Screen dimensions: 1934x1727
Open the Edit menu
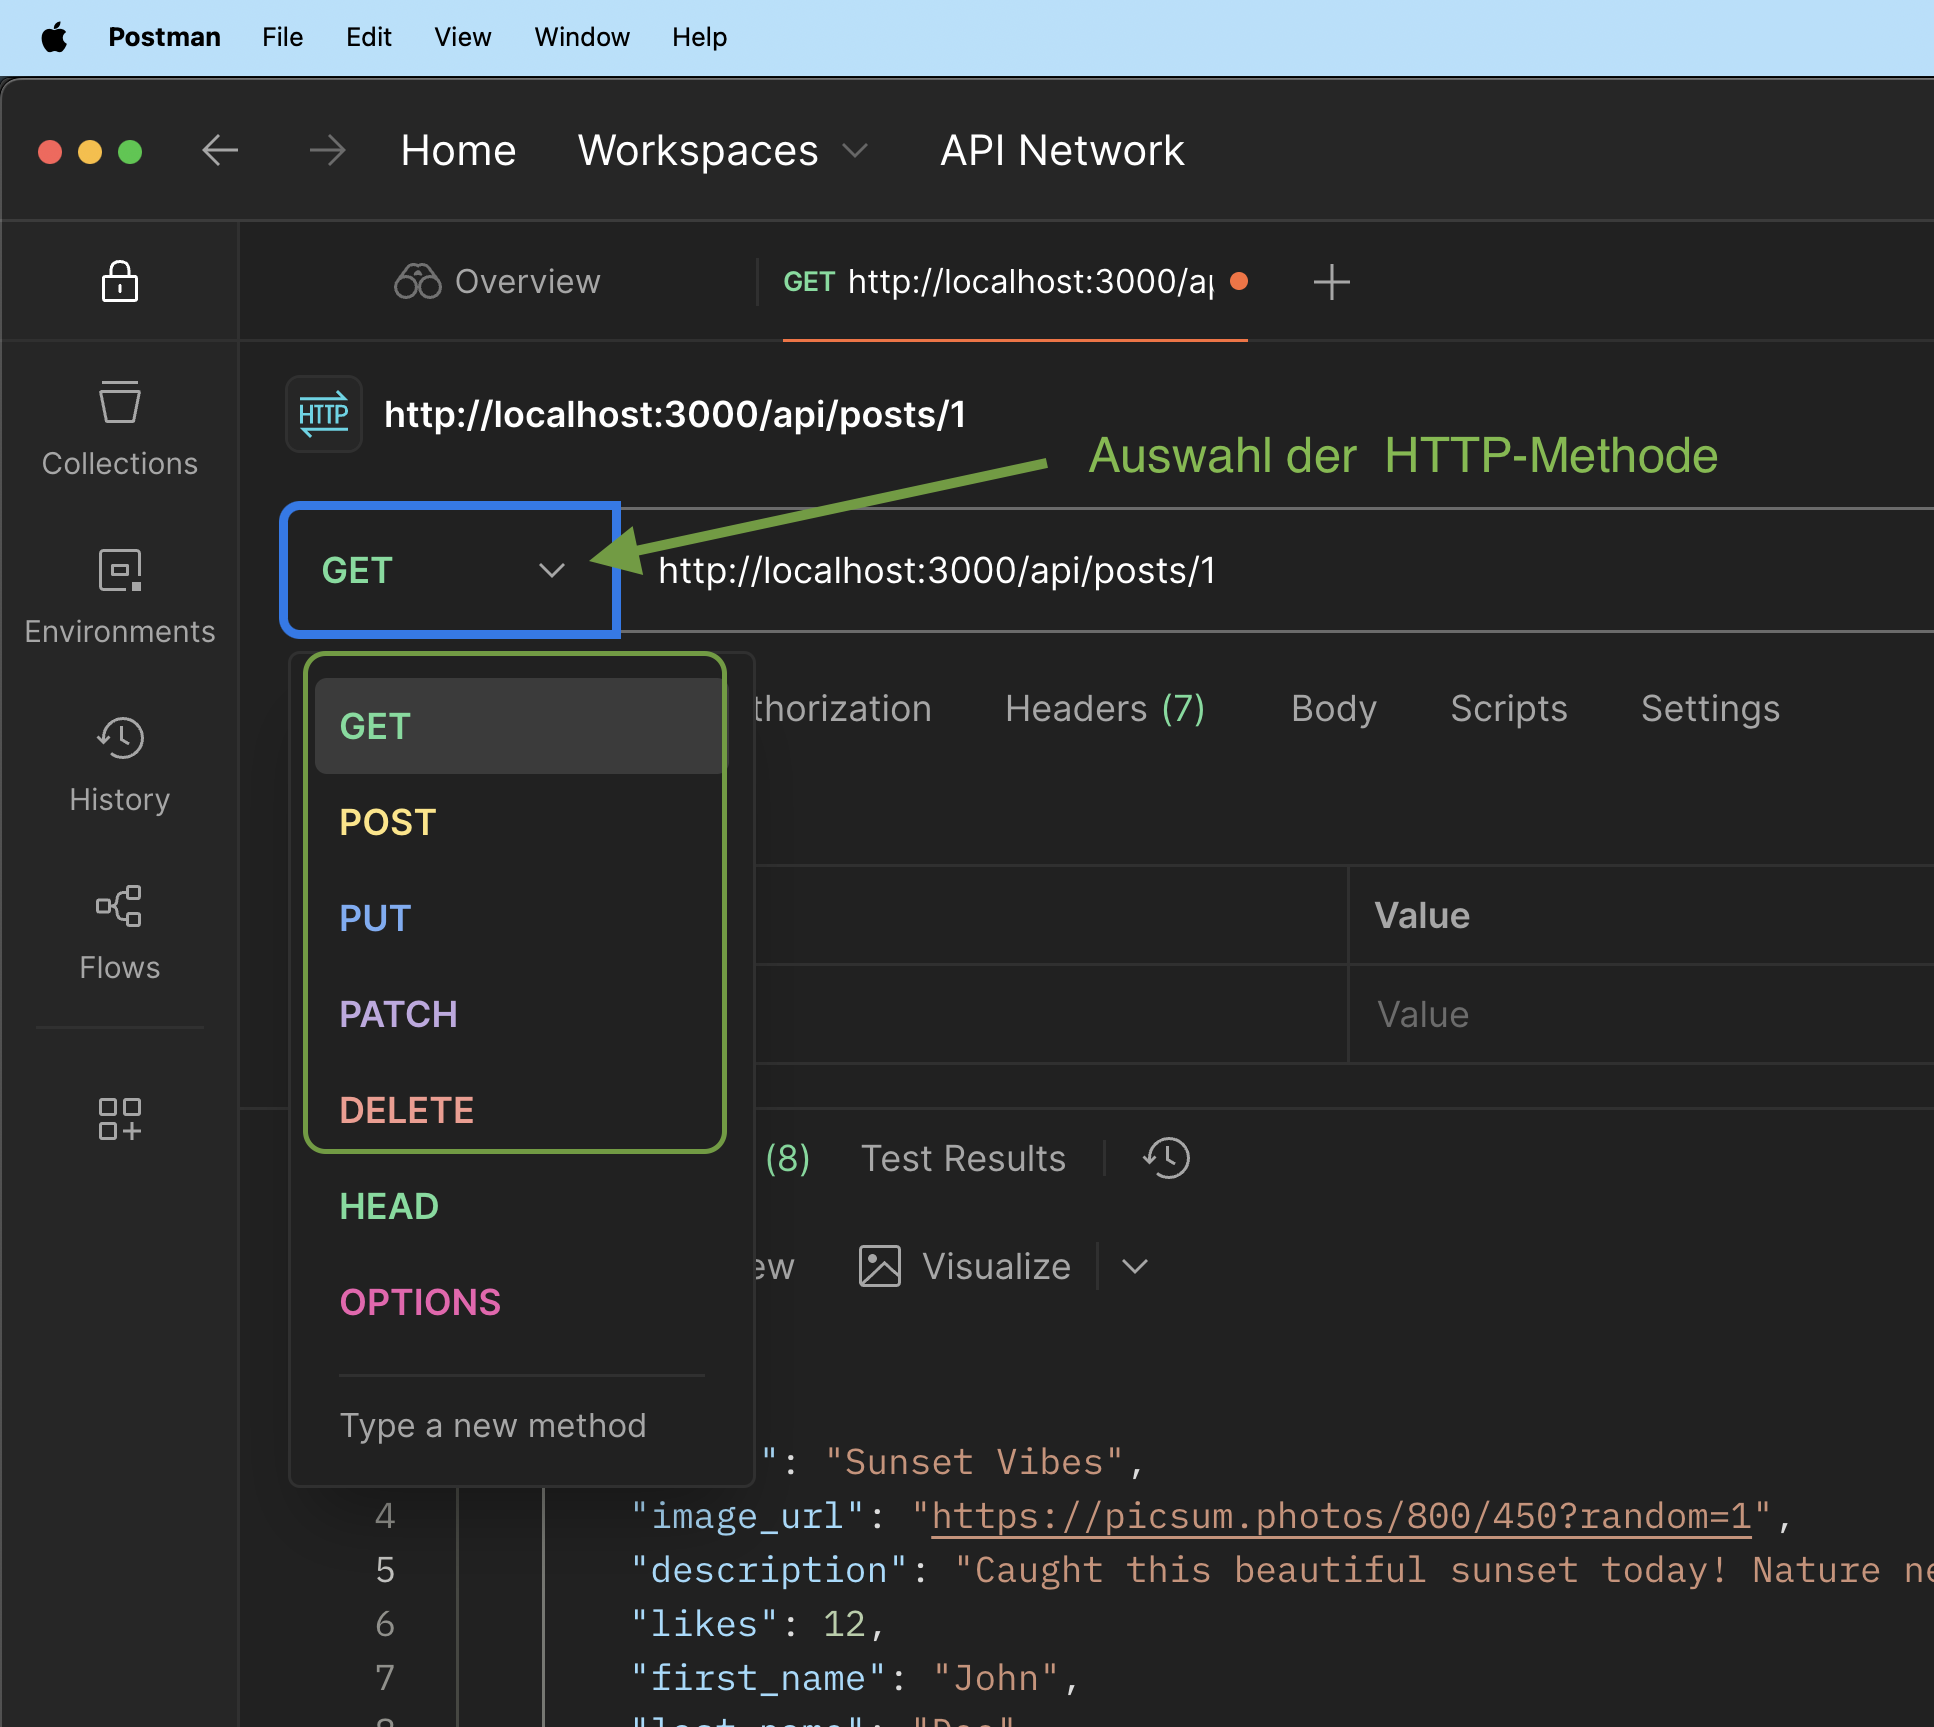[368, 37]
